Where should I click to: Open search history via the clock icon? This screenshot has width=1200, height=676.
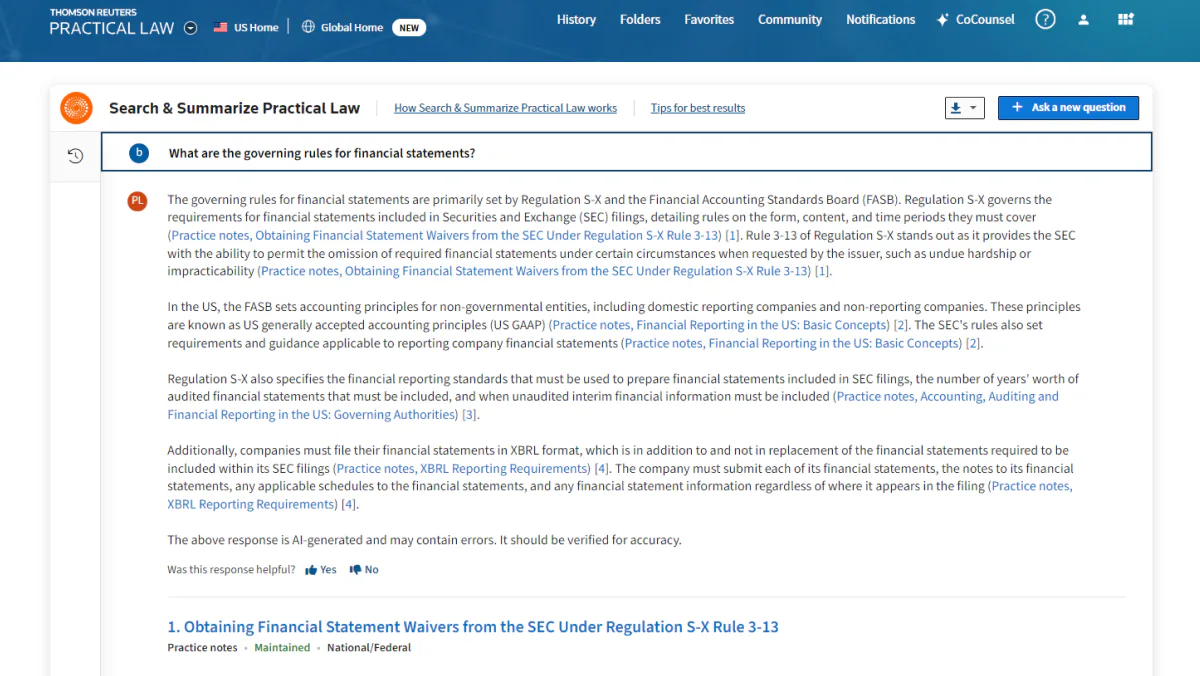pyautogui.click(x=75, y=155)
